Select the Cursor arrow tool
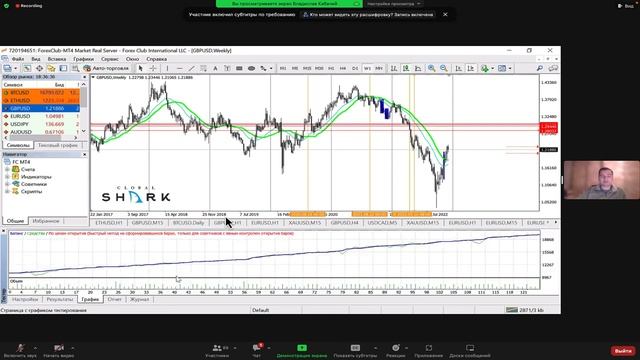The height and width of the screenshot is (360, 640). coord(141,68)
